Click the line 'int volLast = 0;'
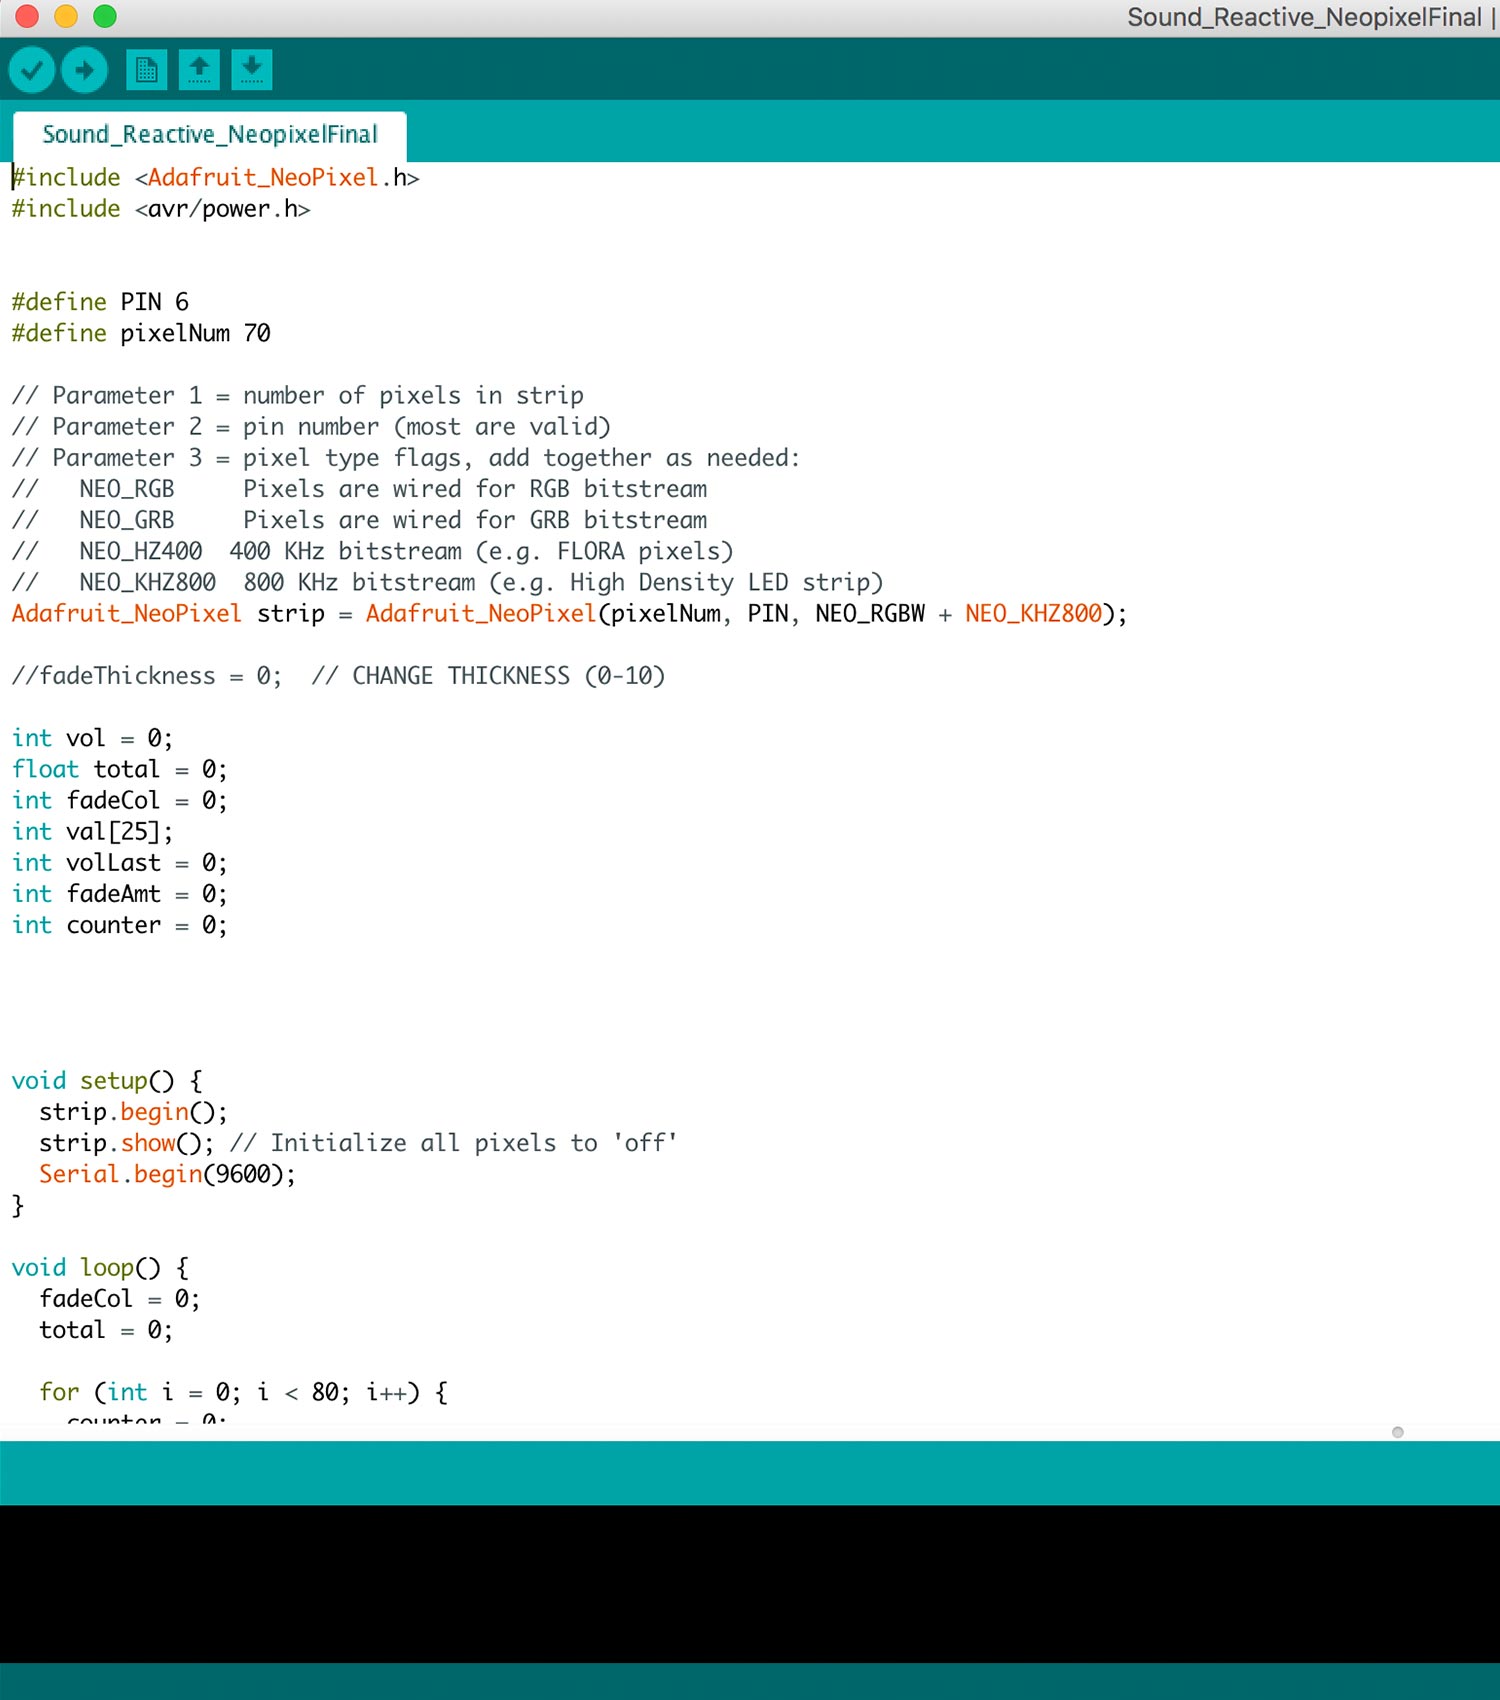The width and height of the screenshot is (1500, 1700). (x=120, y=862)
